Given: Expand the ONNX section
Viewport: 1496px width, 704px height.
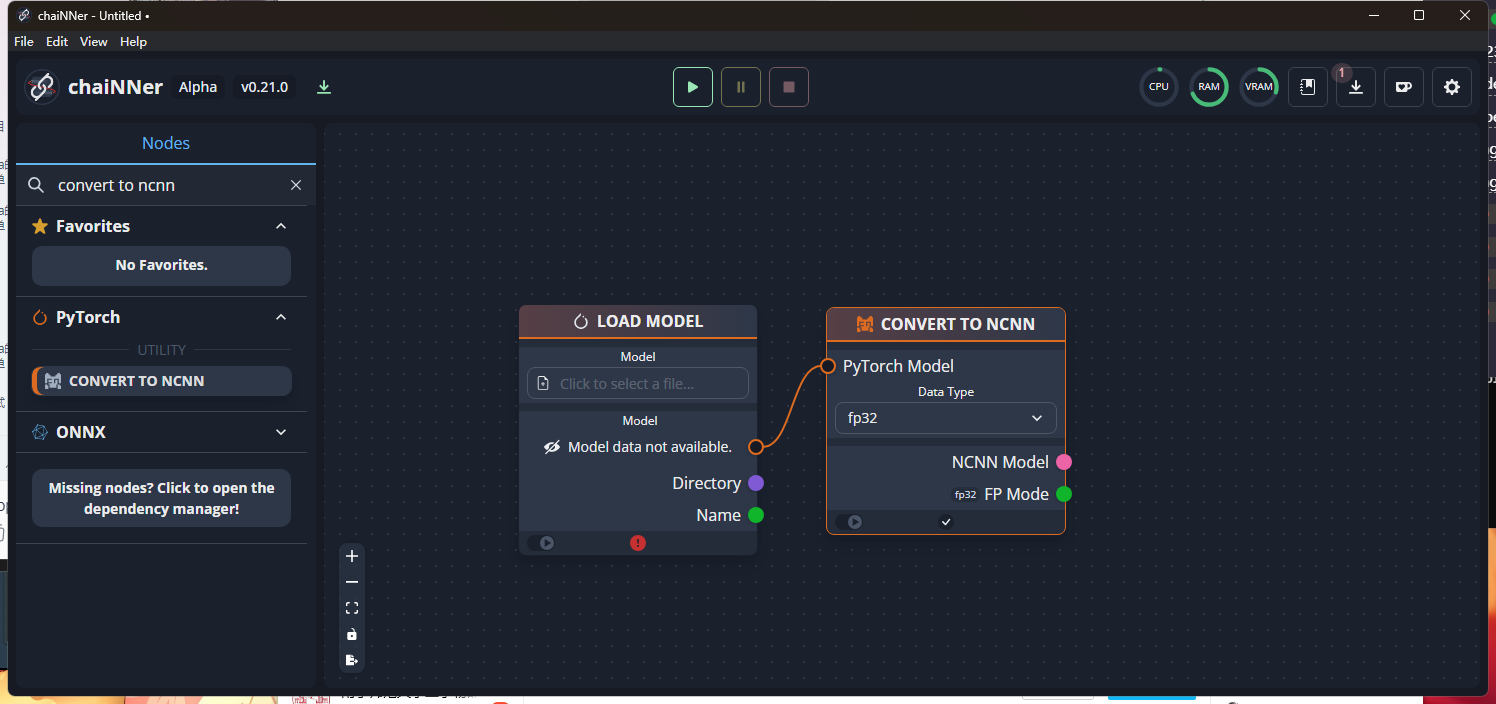Looking at the screenshot, I should (x=281, y=432).
